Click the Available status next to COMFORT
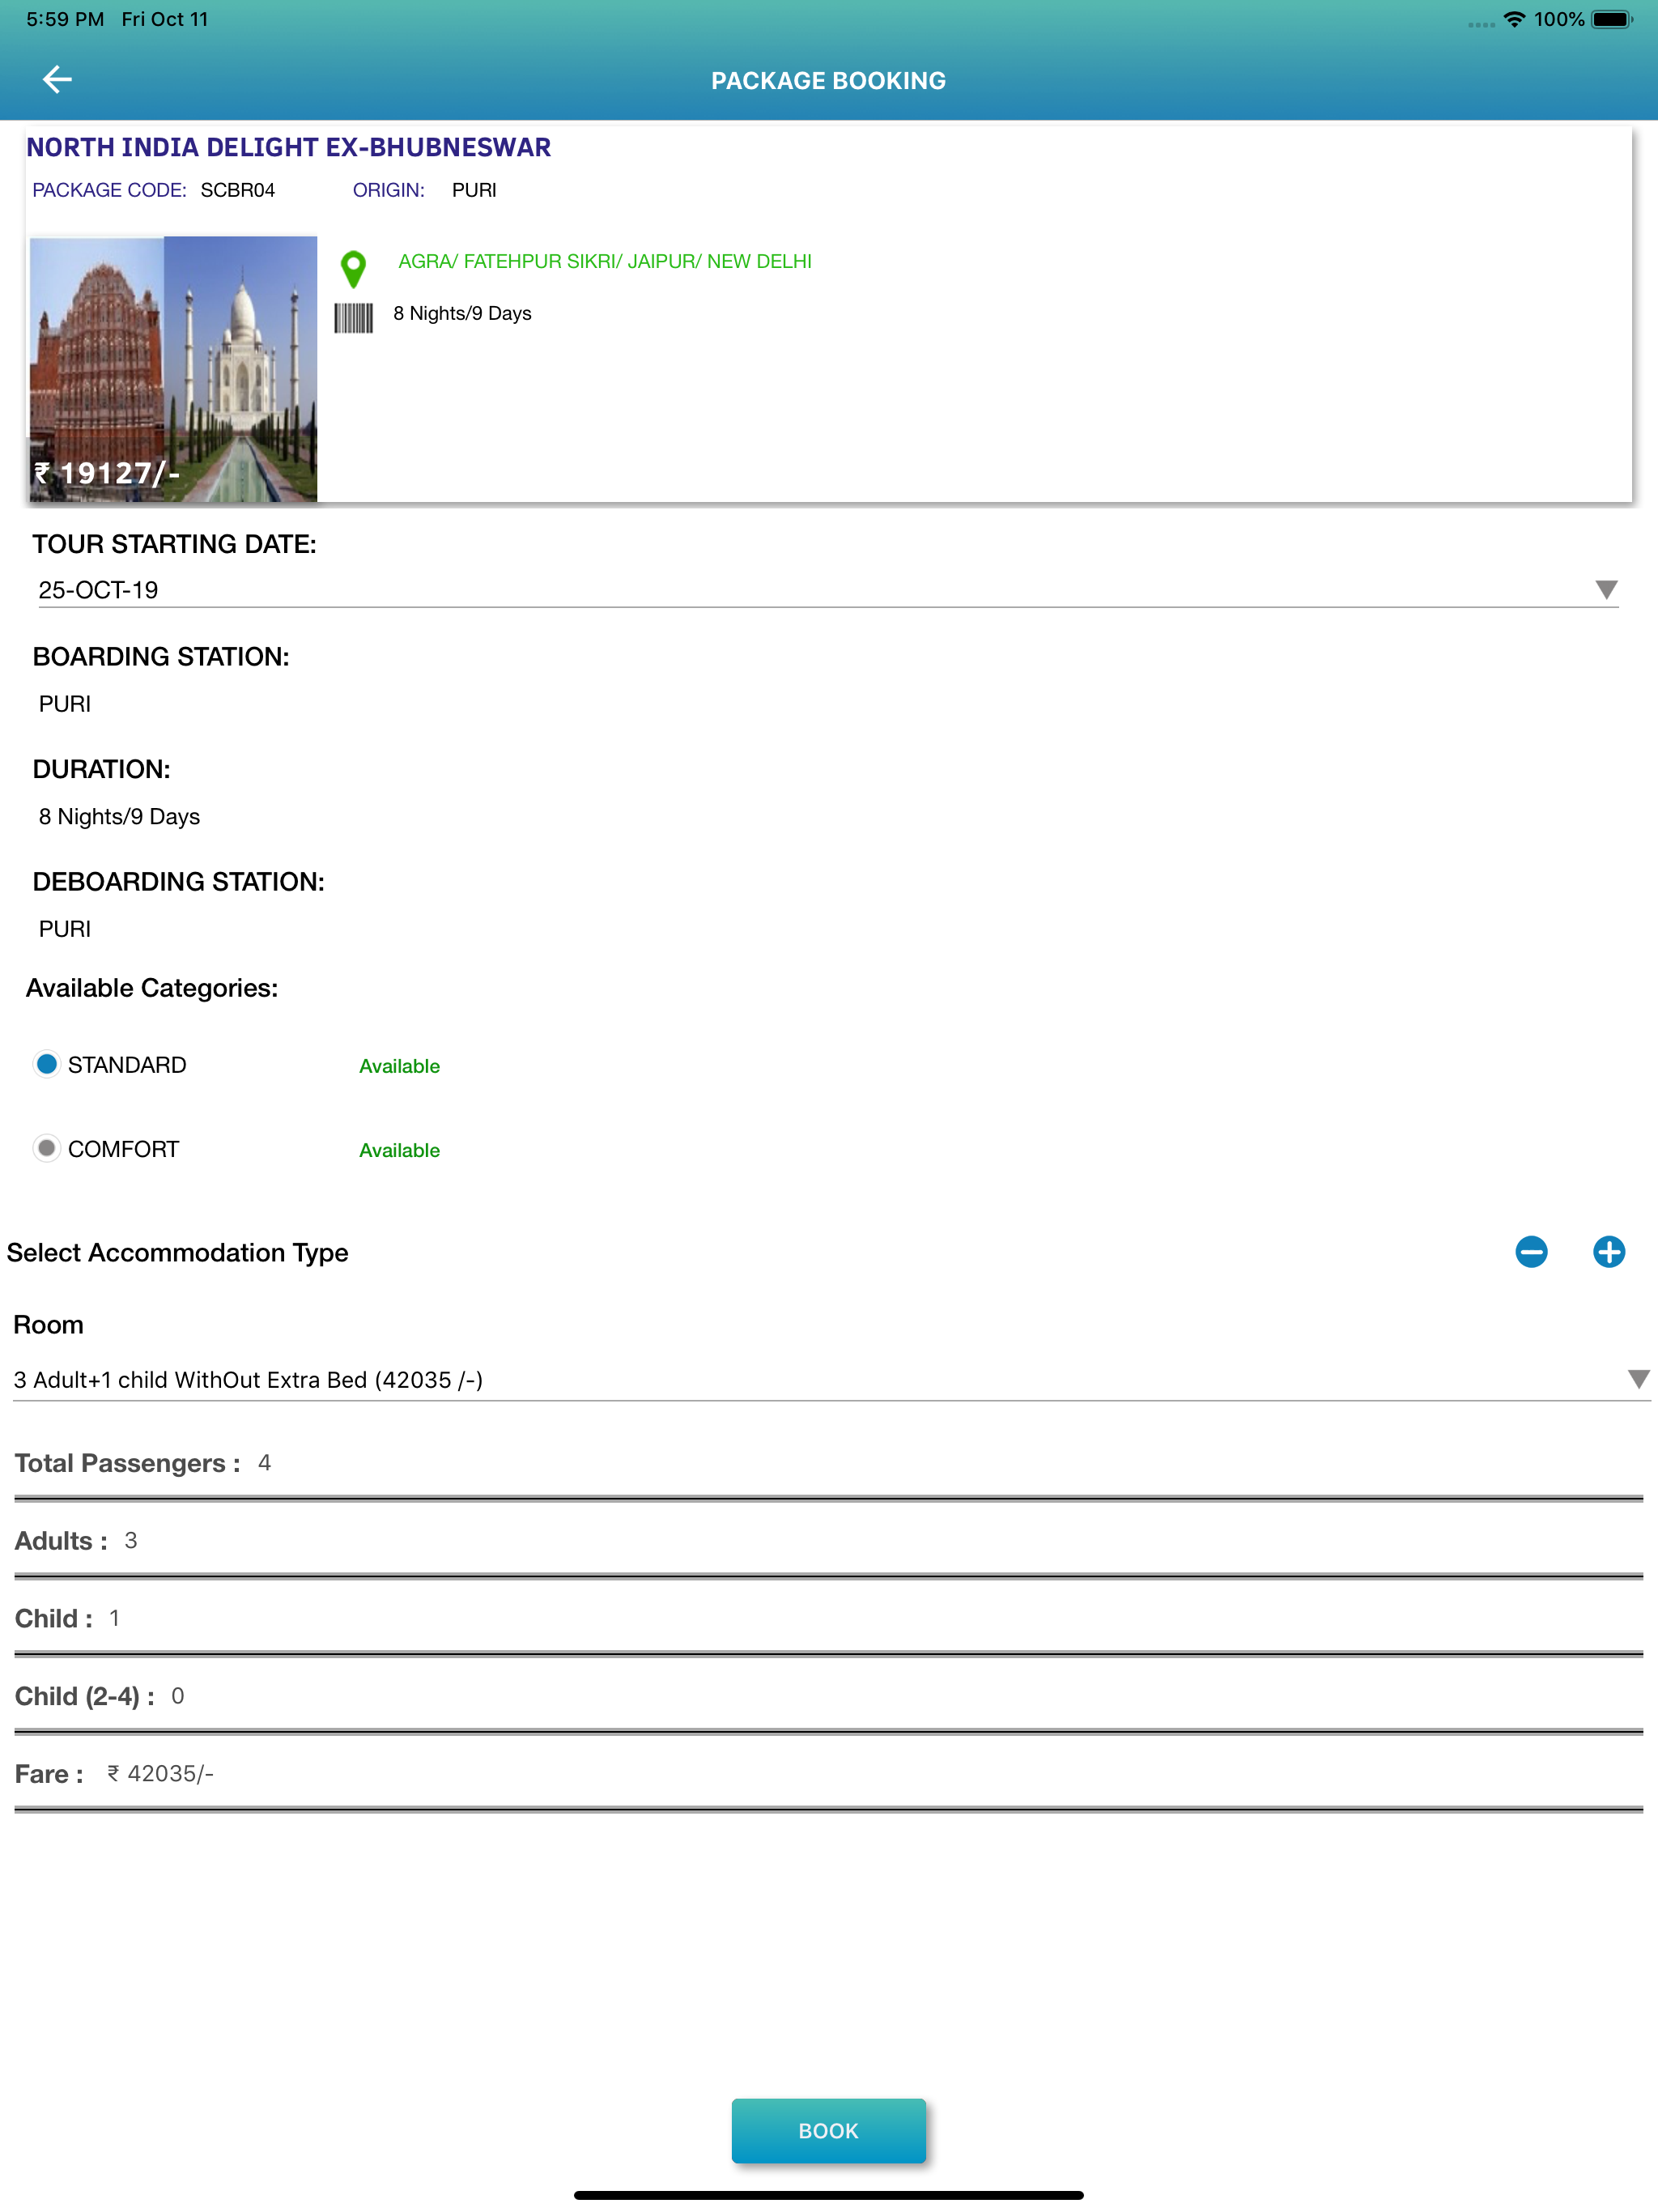 point(399,1150)
